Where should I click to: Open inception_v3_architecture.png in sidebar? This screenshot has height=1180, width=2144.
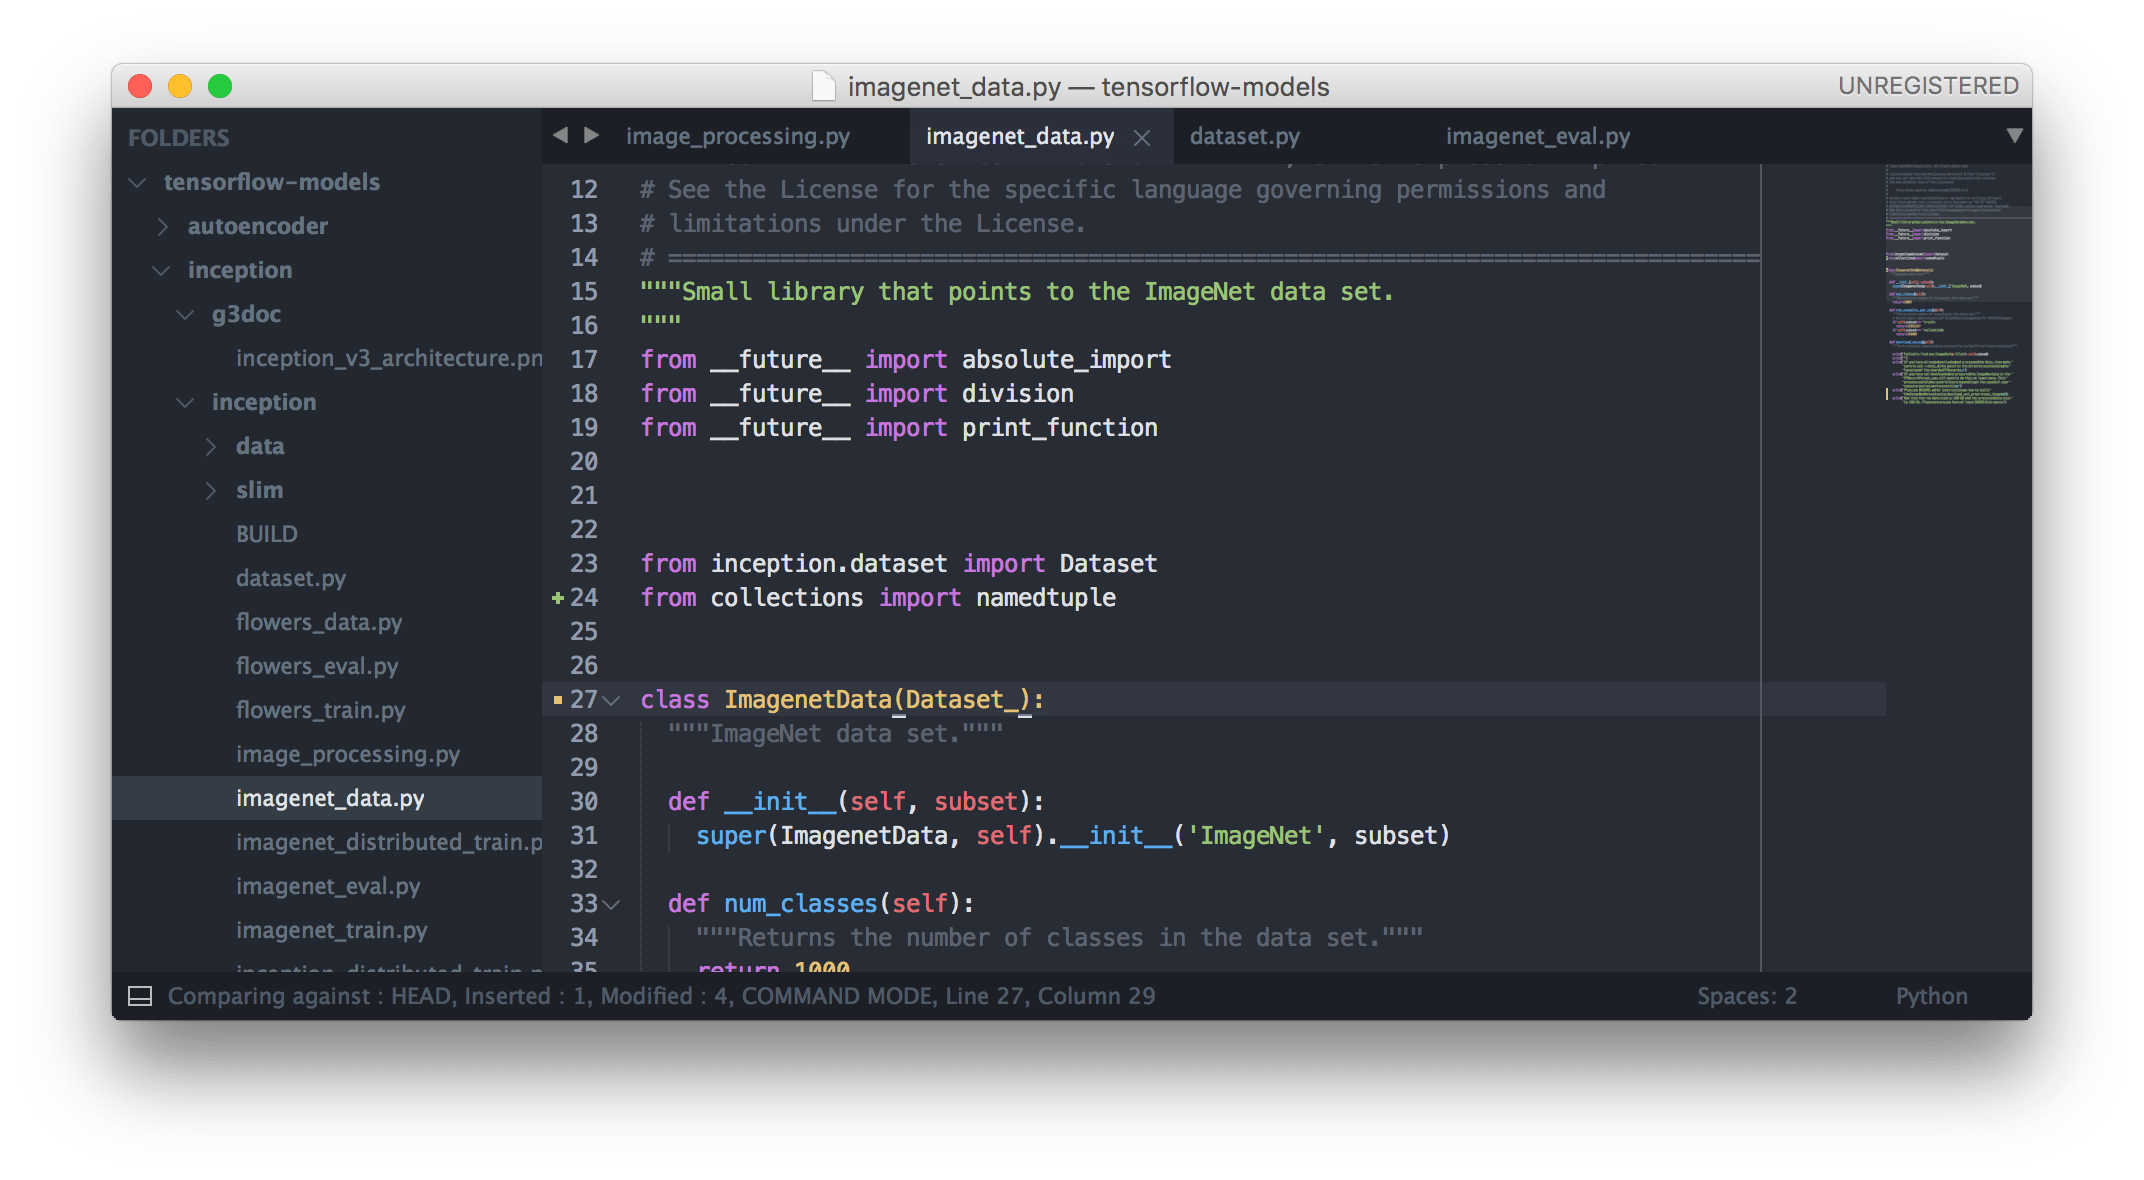coord(389,358)
